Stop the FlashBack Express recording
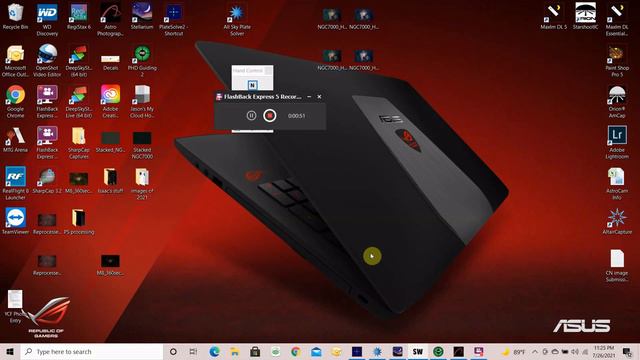Screen dimensions: 640x360 (x=269, y=116)
